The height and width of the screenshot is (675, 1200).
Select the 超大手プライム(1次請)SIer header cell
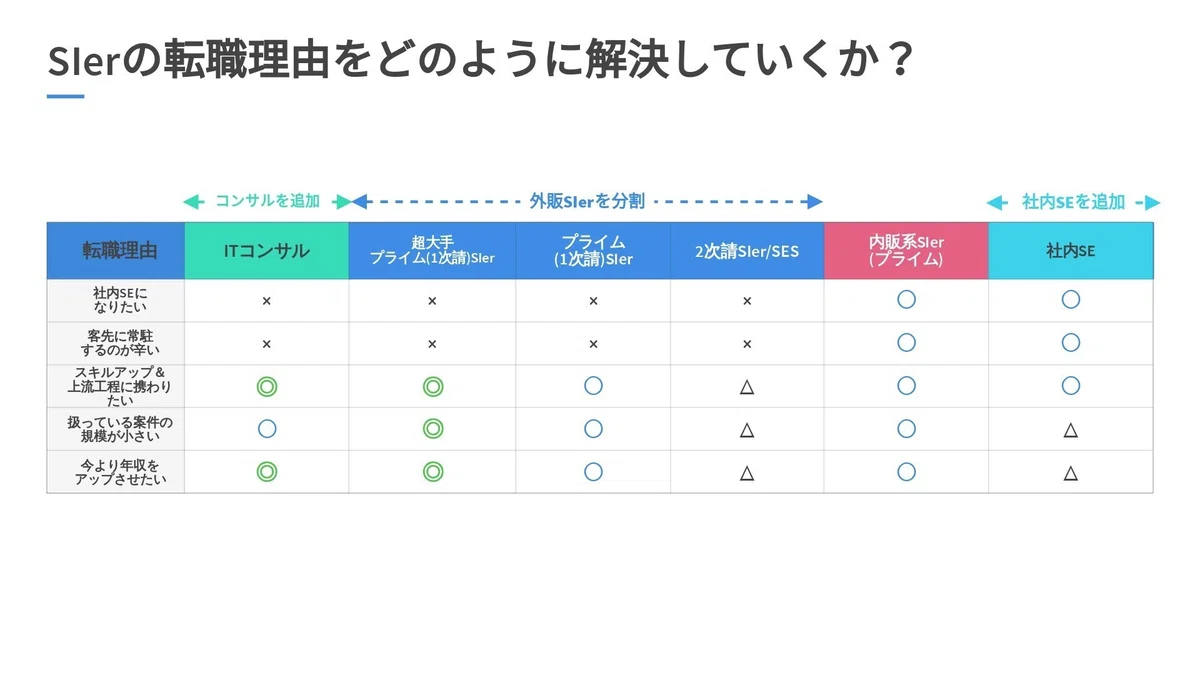click(x=432, y=251)
